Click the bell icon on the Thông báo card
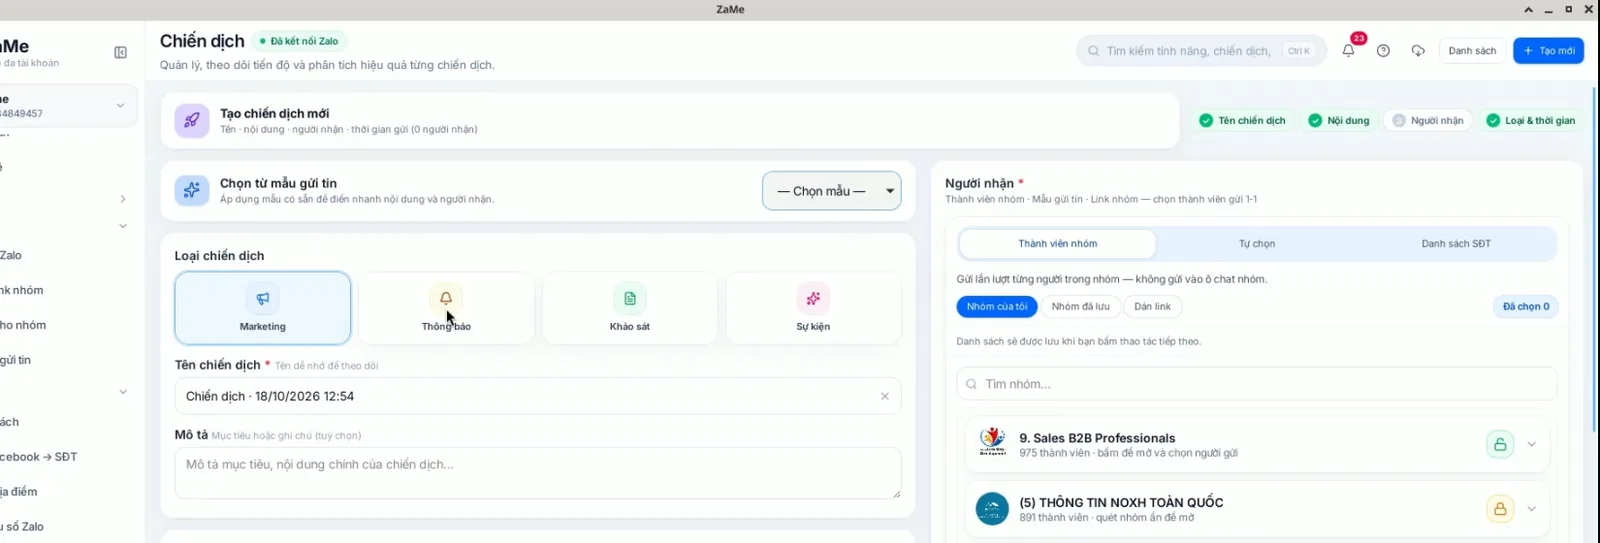This screenshot has width=1600, height=543. click(446, 298)
